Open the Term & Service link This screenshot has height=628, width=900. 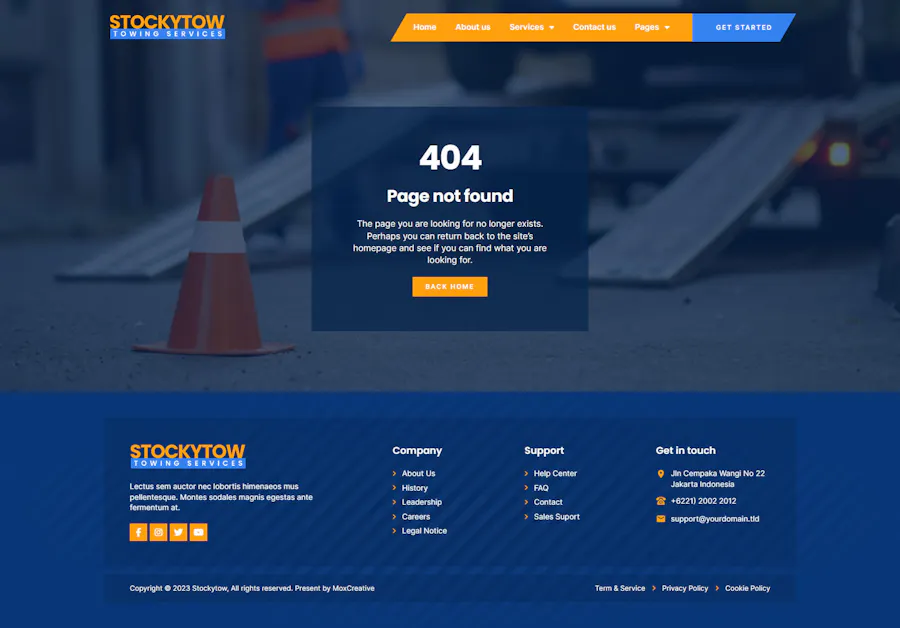tap(620, 588)
